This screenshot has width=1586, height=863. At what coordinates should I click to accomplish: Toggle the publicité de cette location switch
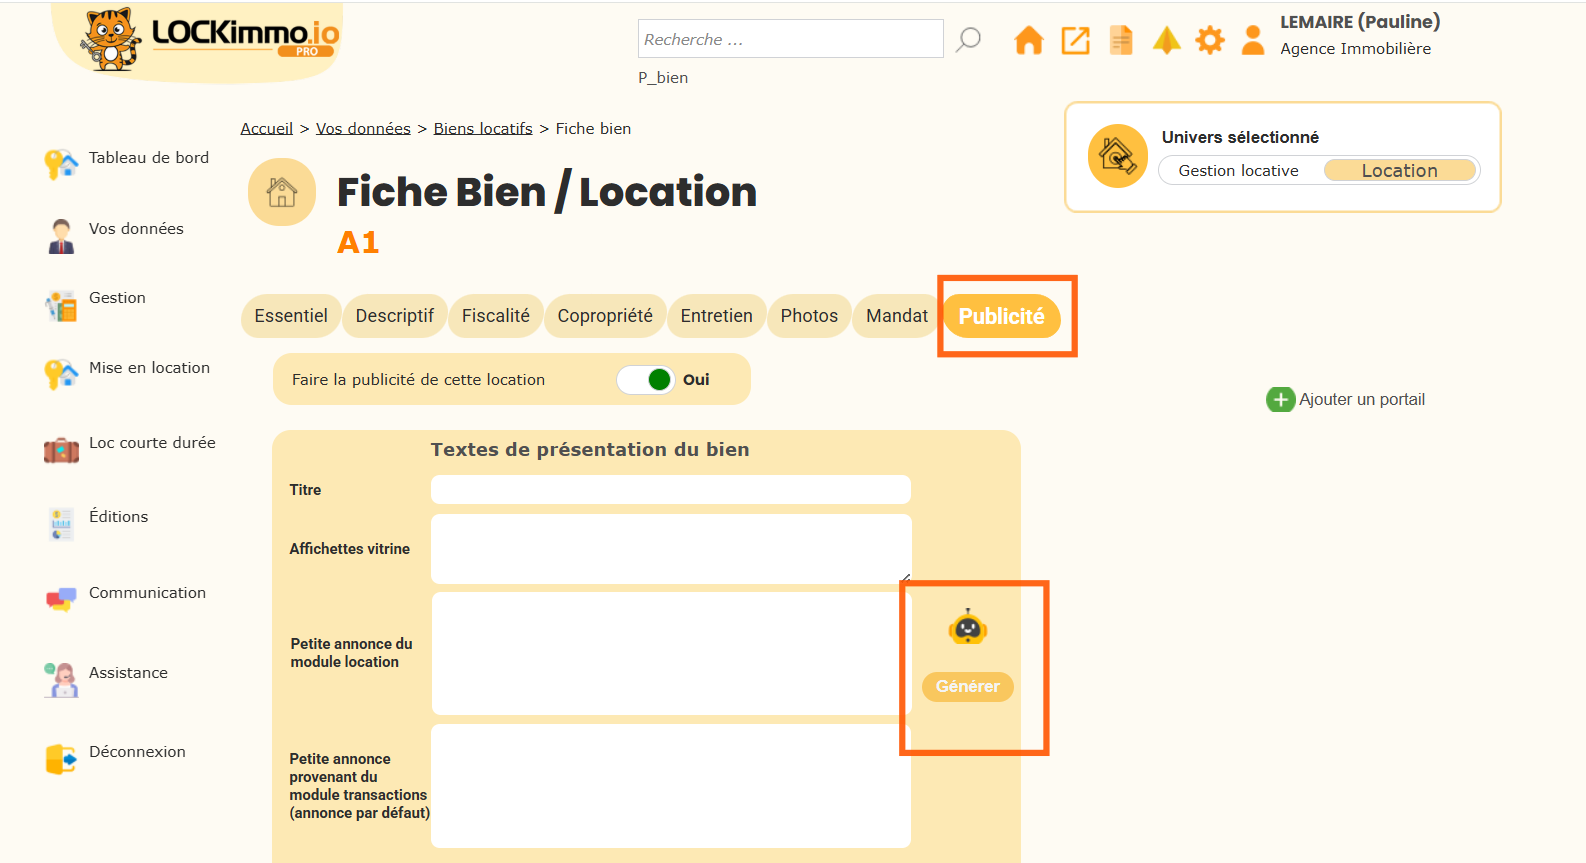(x=646, y=380)
